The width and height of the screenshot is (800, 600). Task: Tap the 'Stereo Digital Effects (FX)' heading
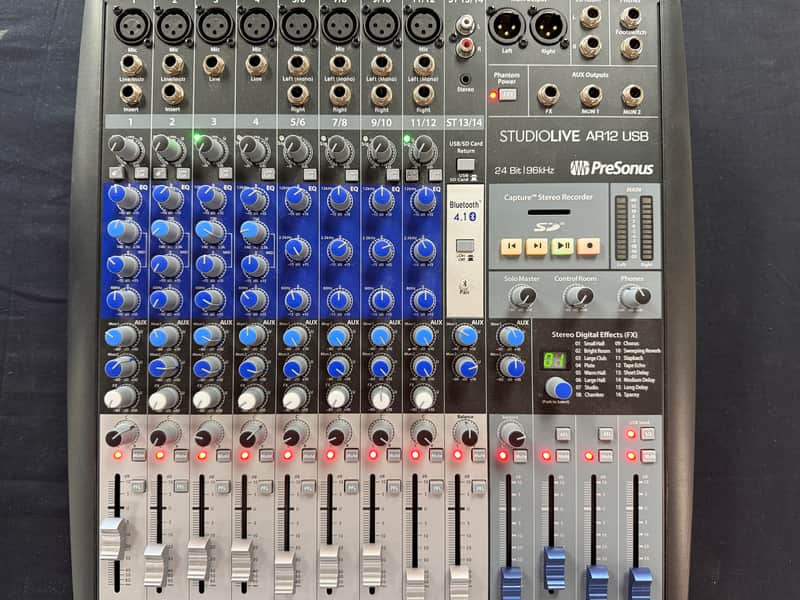coord(594,335)
